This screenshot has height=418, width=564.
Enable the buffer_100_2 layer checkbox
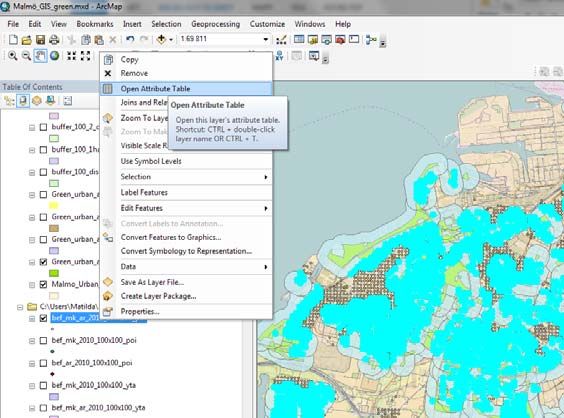pyautogui.click(x=43, y=127)
